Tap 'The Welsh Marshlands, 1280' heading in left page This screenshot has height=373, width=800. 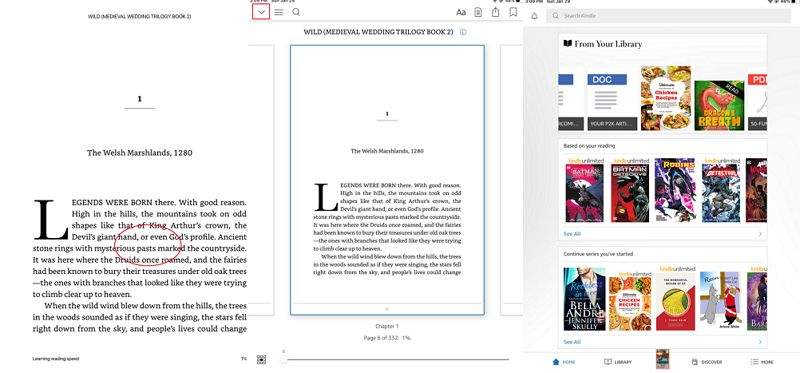click(139, 153)
